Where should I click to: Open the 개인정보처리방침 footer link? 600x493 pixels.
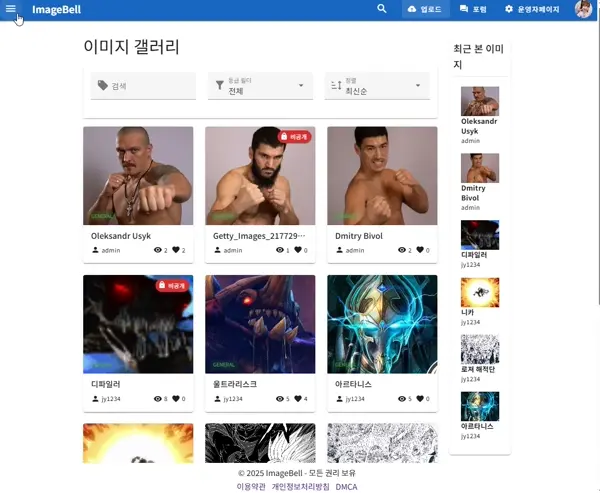tap(300, 487)
